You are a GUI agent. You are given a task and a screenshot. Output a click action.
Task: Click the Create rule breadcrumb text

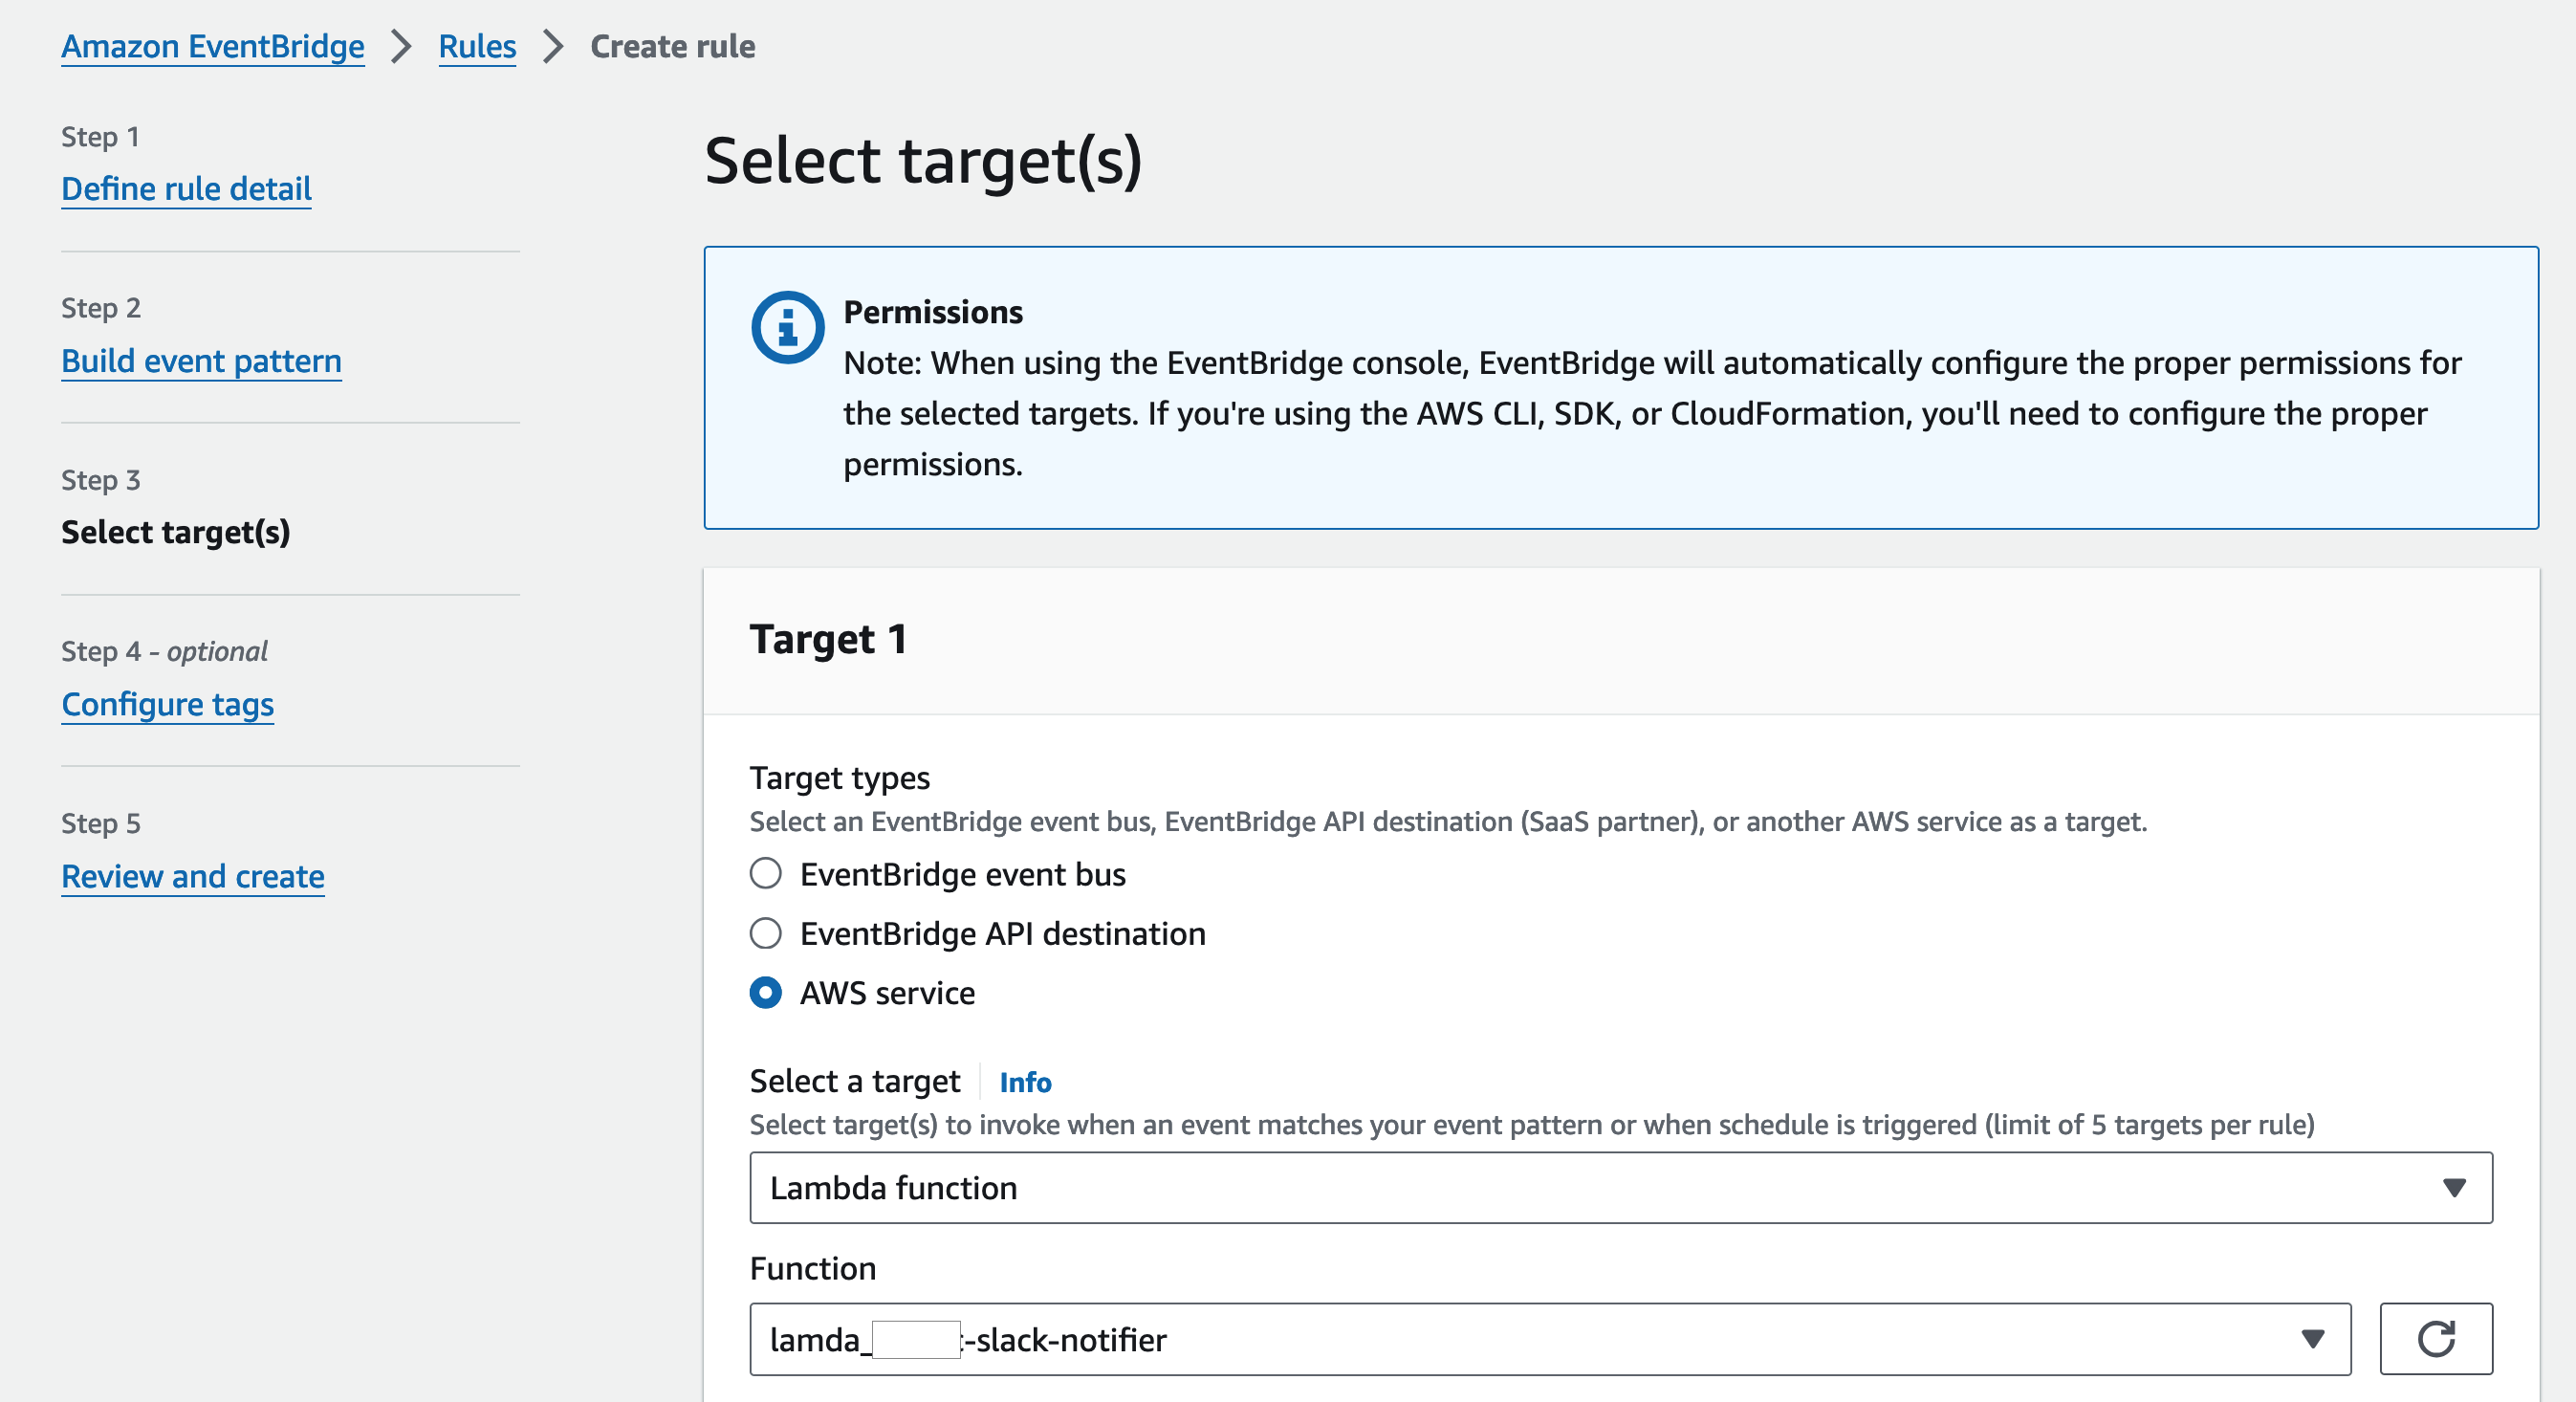click(672, 46)
